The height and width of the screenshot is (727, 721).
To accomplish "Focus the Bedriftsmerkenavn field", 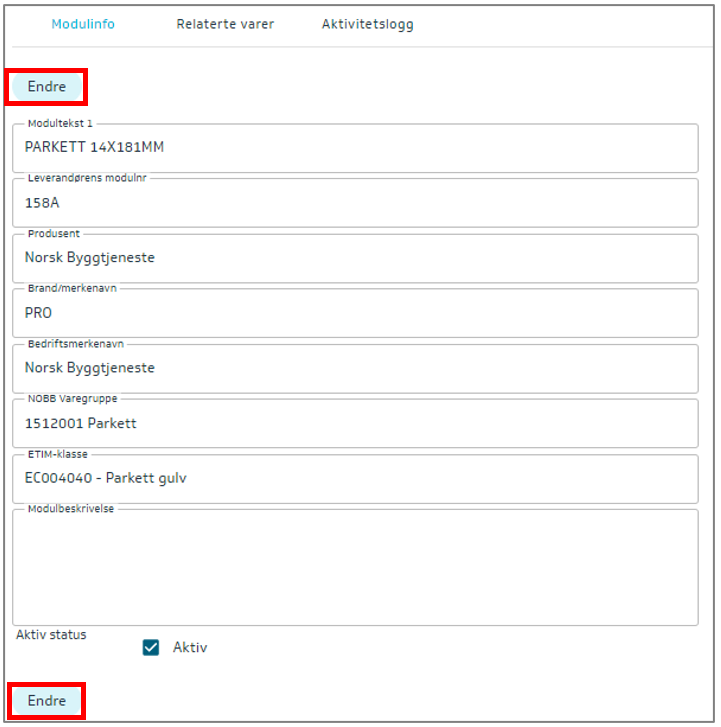I will click(355, 368).
